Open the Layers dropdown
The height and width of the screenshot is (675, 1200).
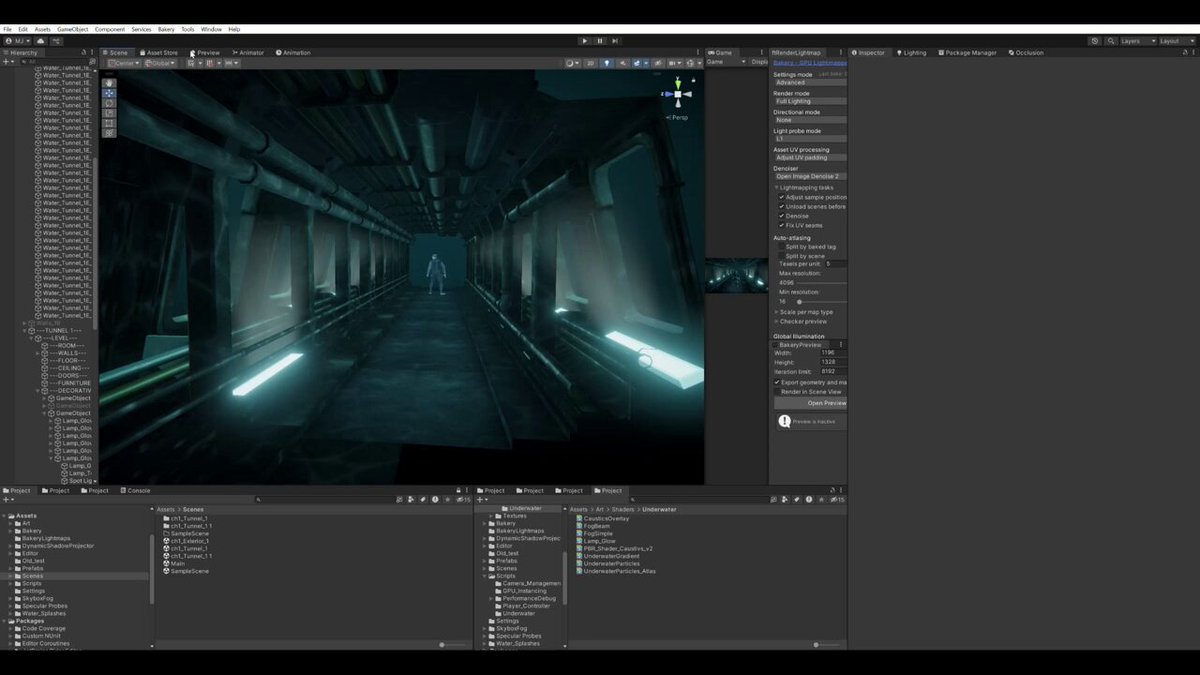coord(1138,41)
